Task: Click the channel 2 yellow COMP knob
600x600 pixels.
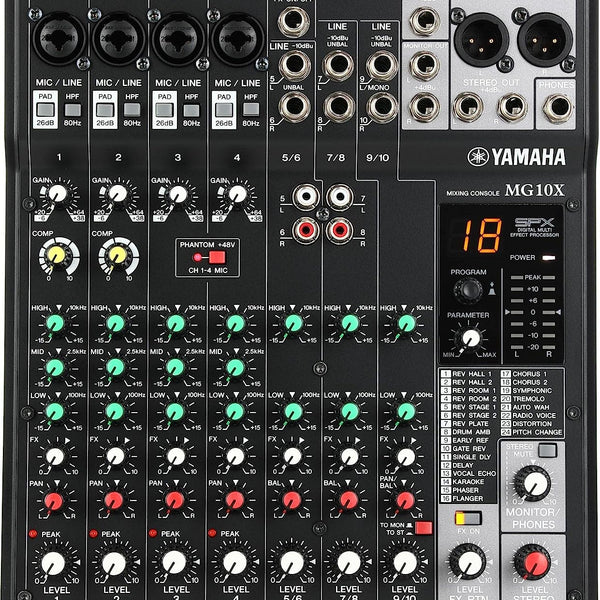Action: [117, 255]
